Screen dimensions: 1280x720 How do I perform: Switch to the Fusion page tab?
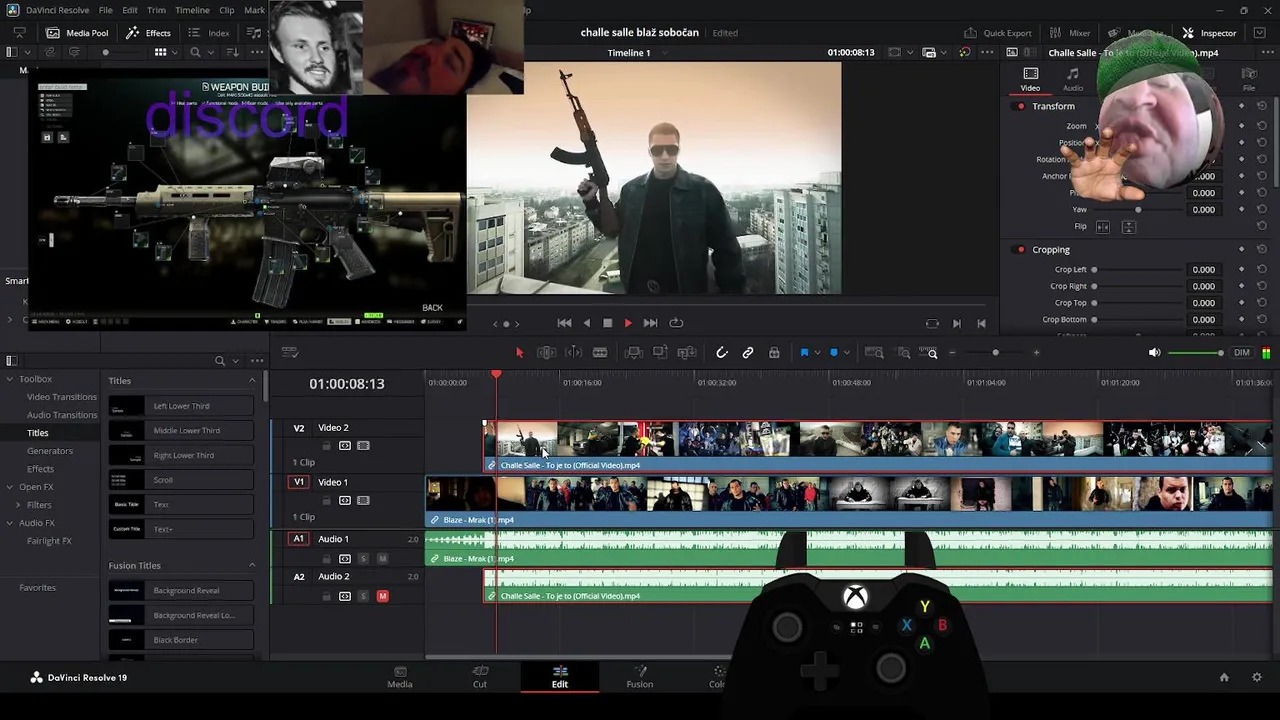coord(640,677)
